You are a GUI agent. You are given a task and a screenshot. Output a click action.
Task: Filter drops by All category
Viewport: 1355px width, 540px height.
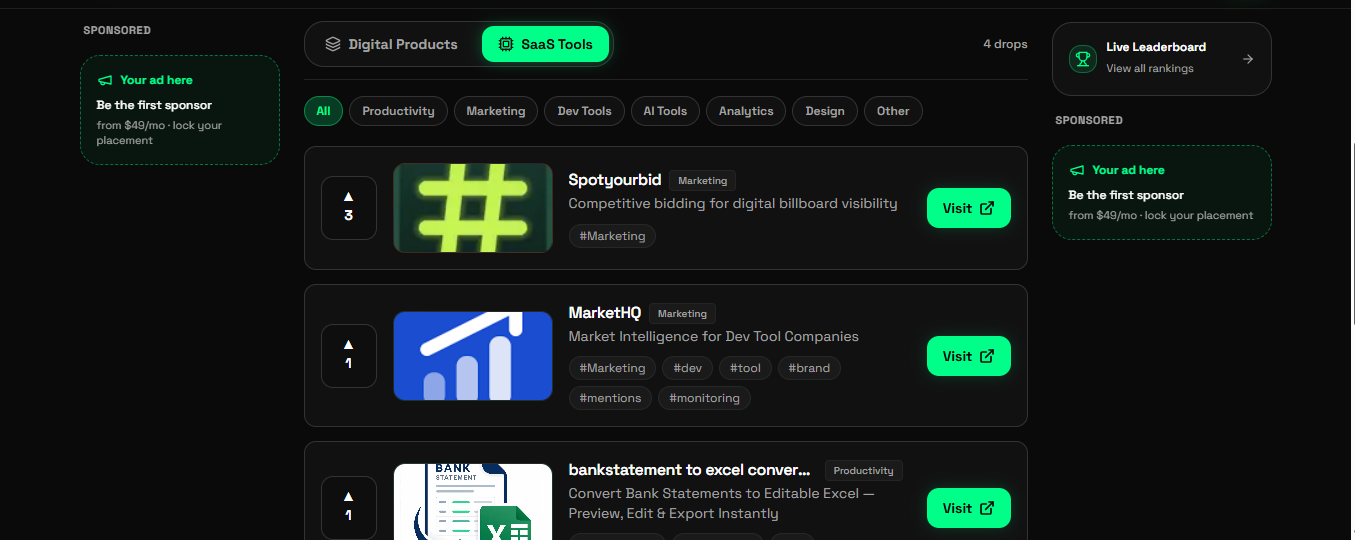[323, 111]
